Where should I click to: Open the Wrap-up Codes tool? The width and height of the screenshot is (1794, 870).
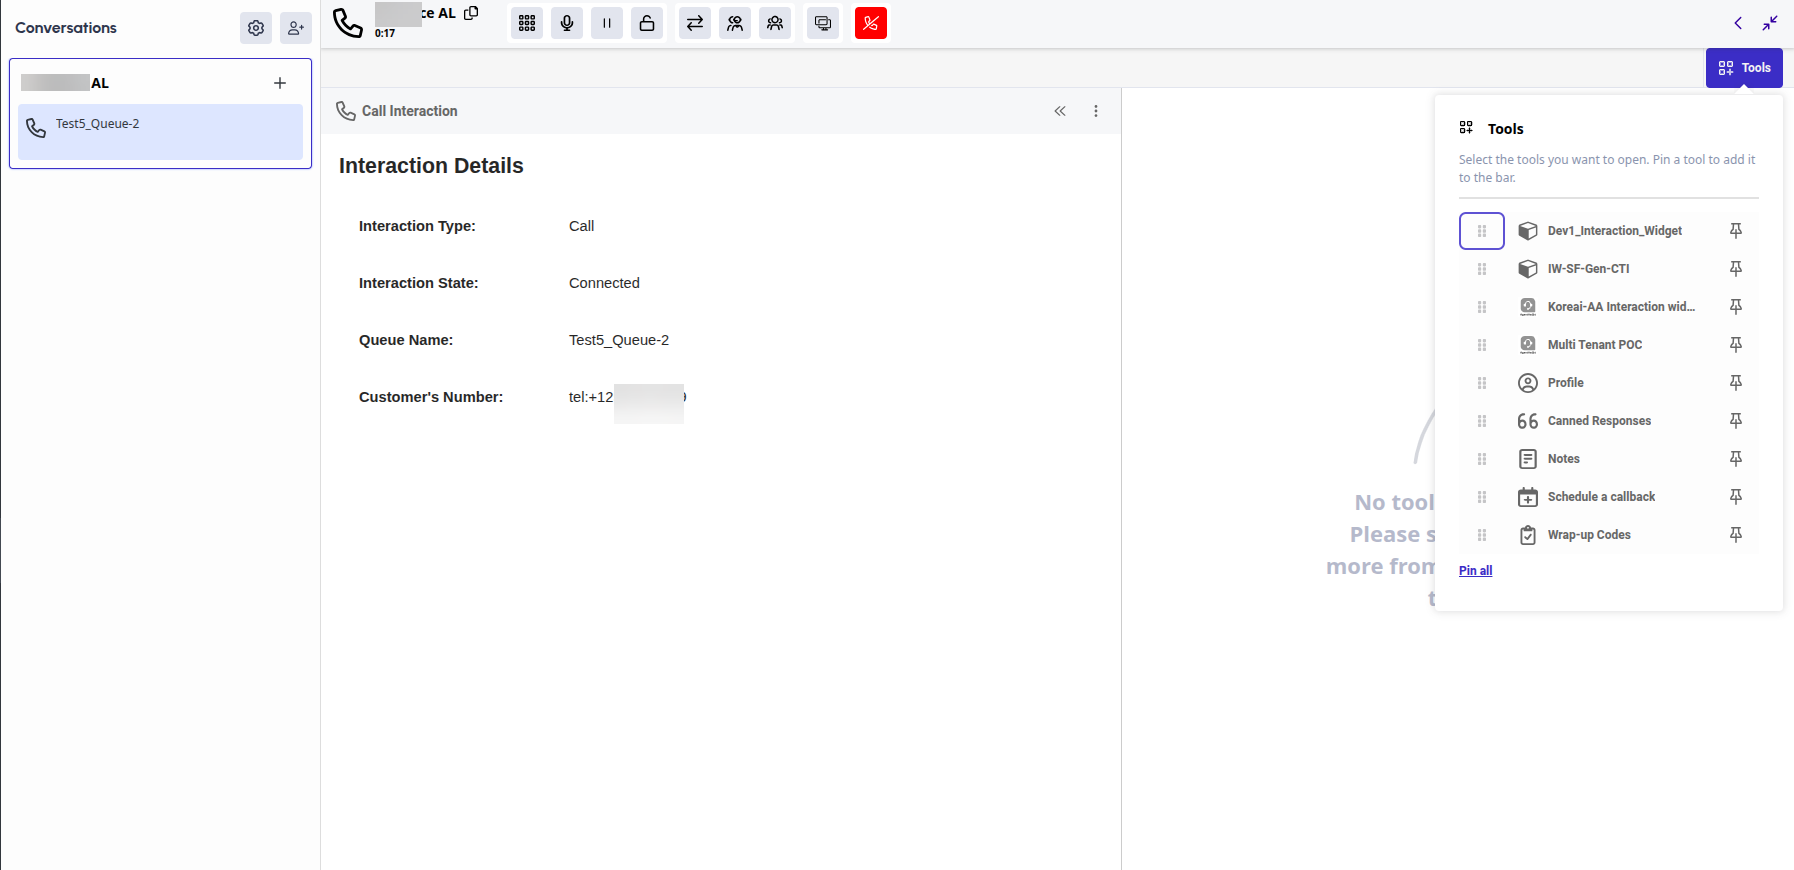point(1588,535)
